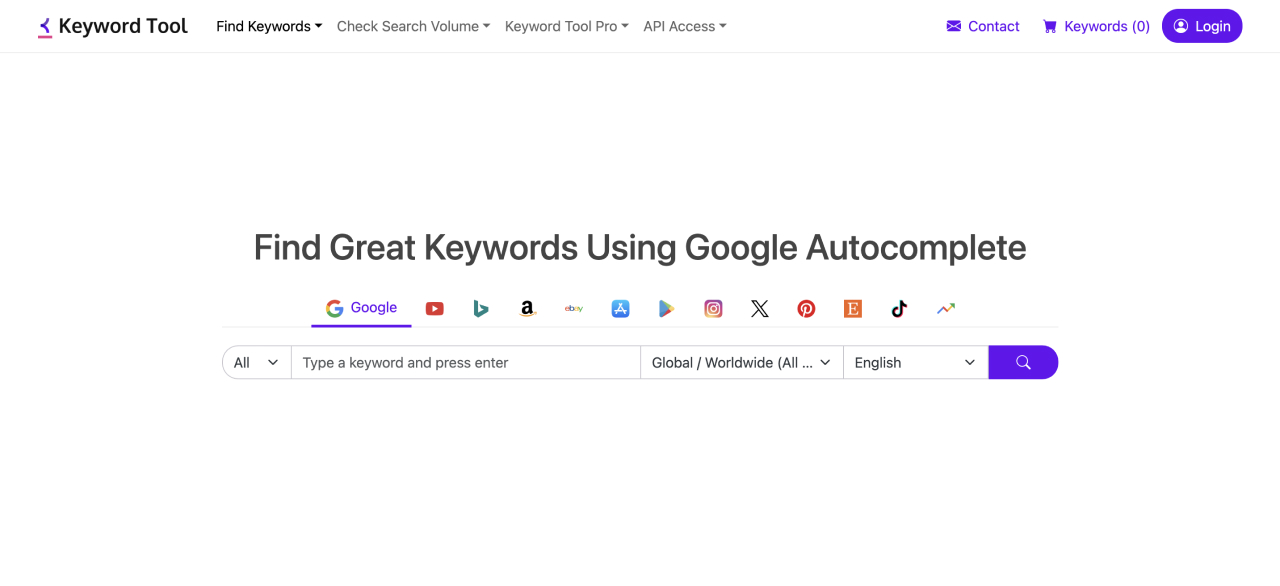View the Keywords (0) cart

pos(1096,26)
